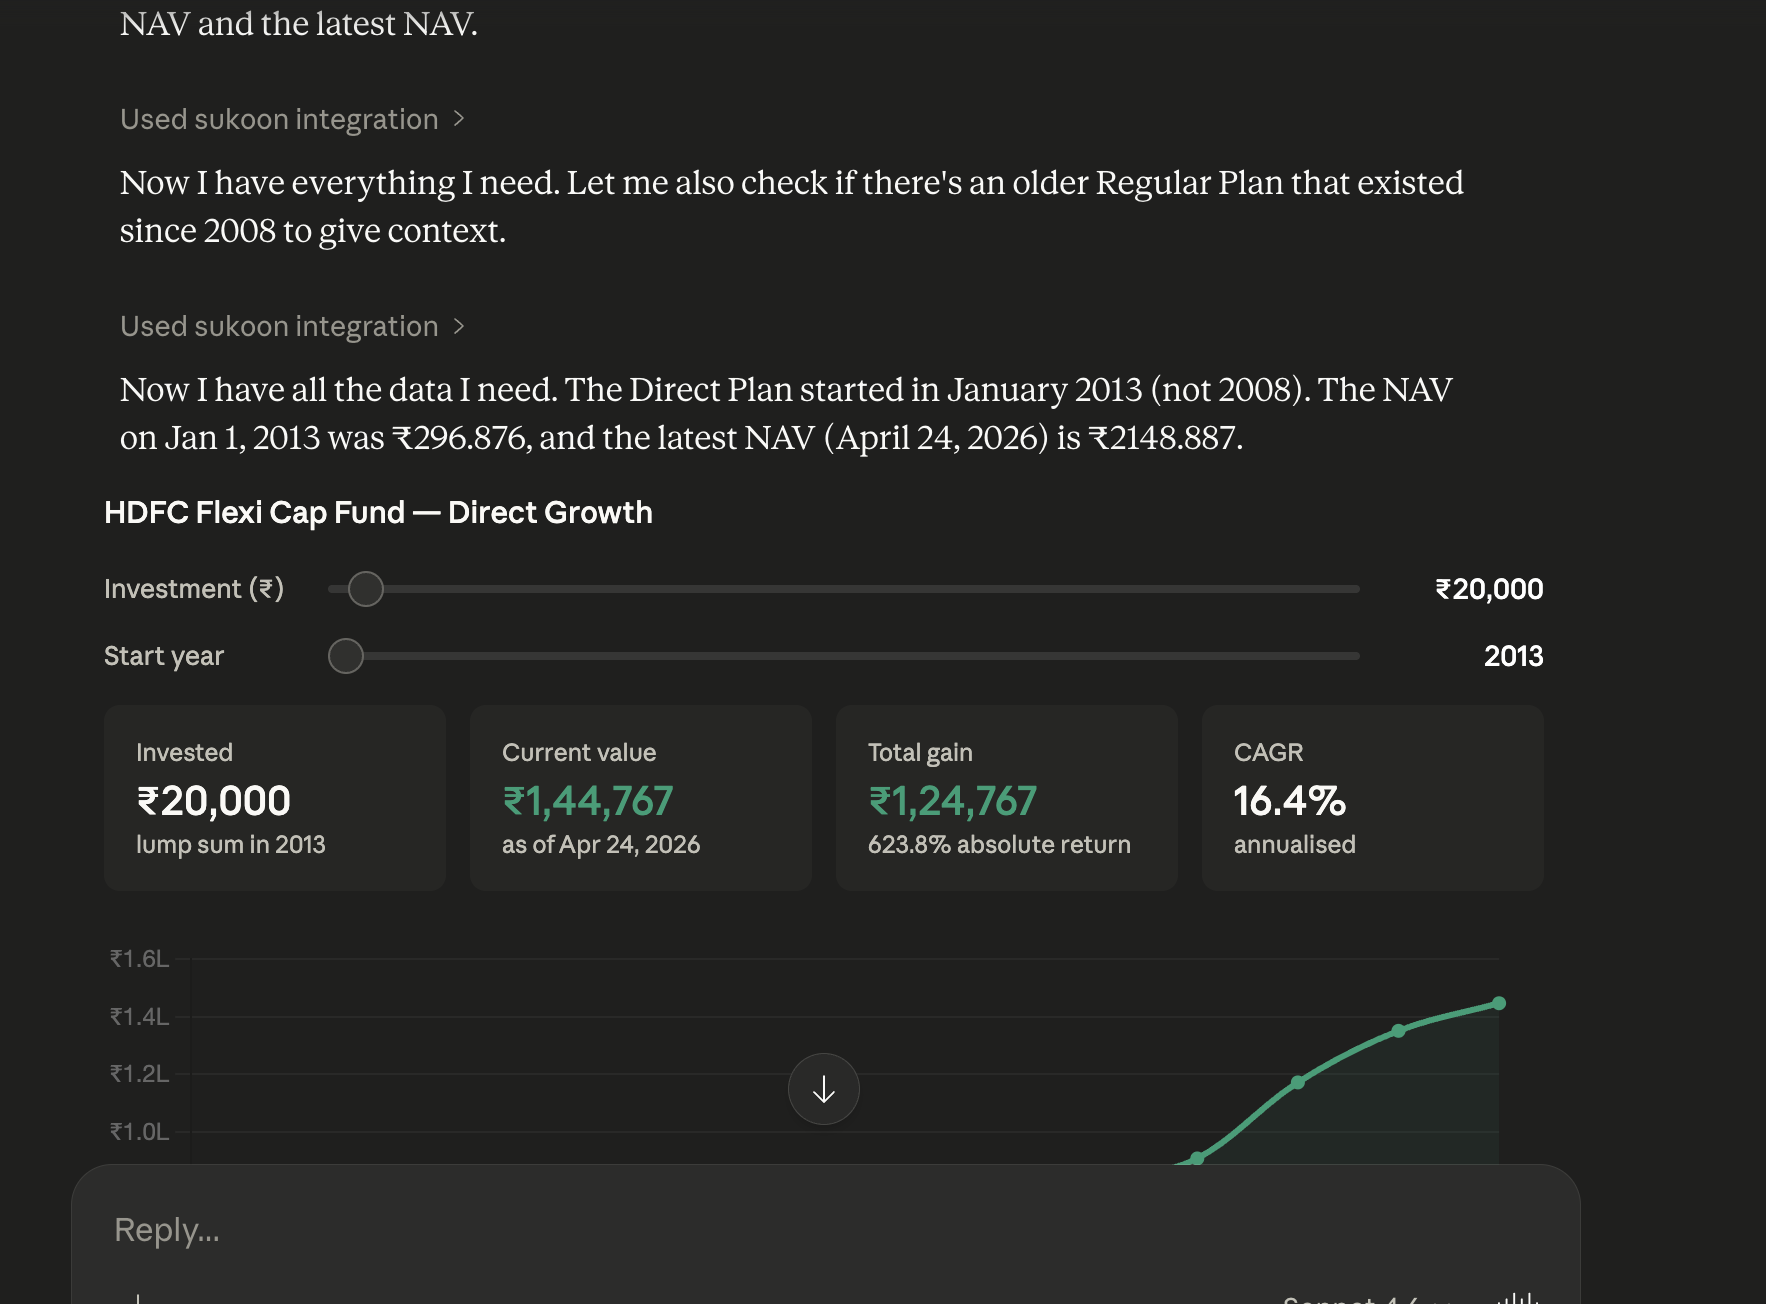
Task: Click the ₹1.6L axis label
Action: point(139,959)
